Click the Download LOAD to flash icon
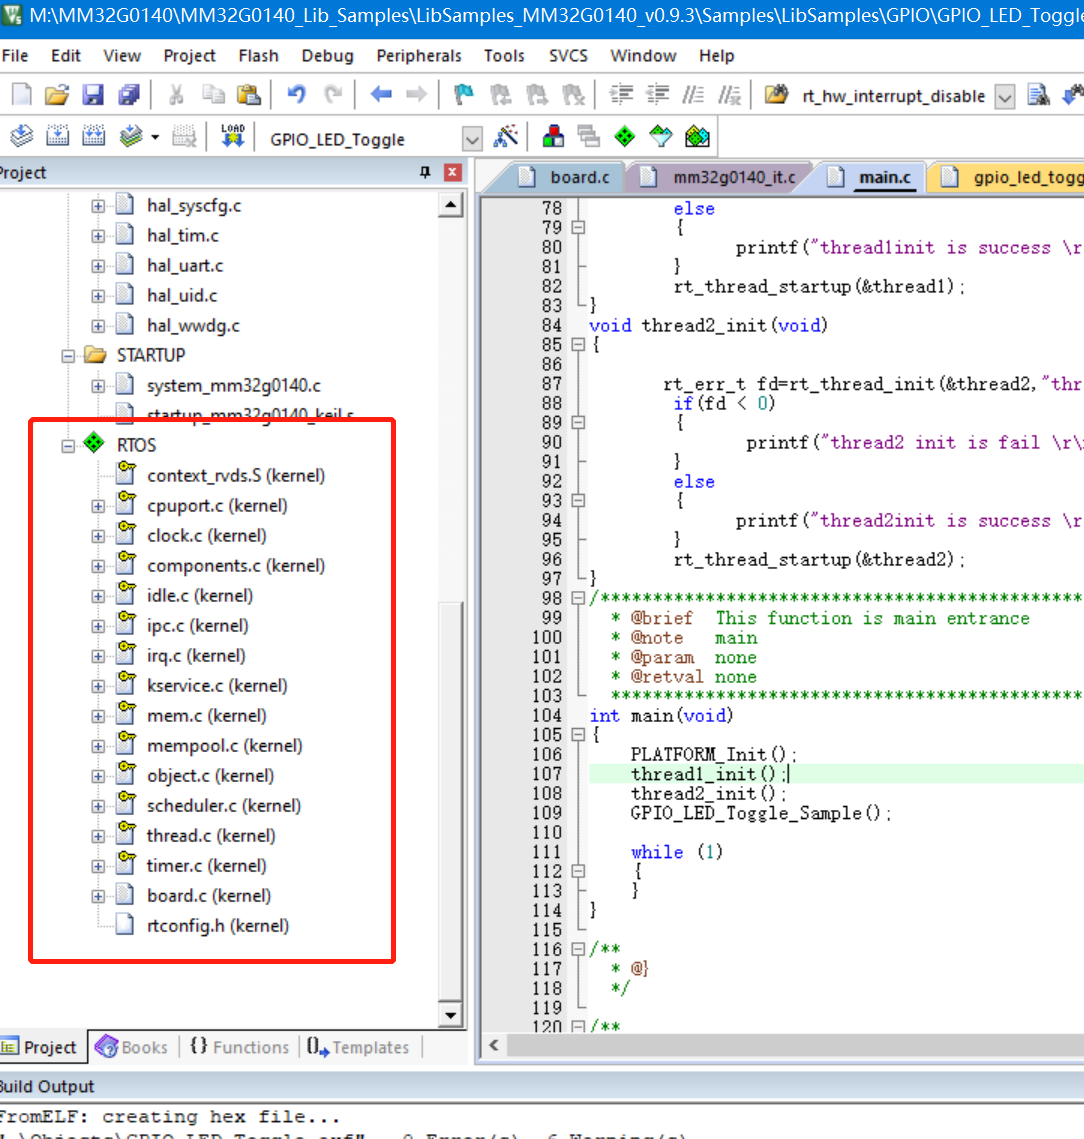This screenshot has width=1084, height=1139. point(233,137)
